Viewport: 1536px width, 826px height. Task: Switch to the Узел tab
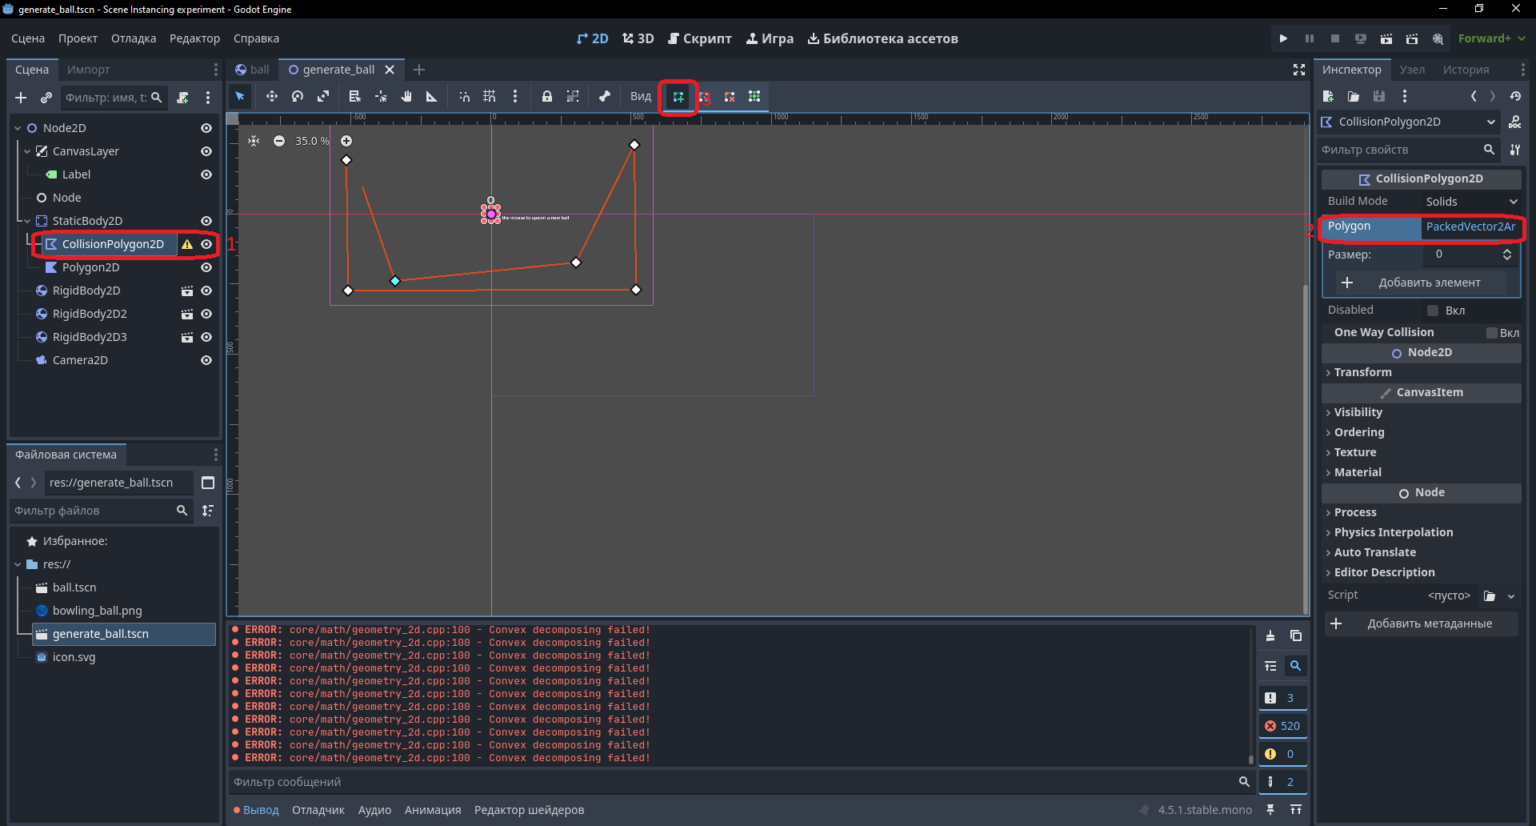pos(1412,70)
